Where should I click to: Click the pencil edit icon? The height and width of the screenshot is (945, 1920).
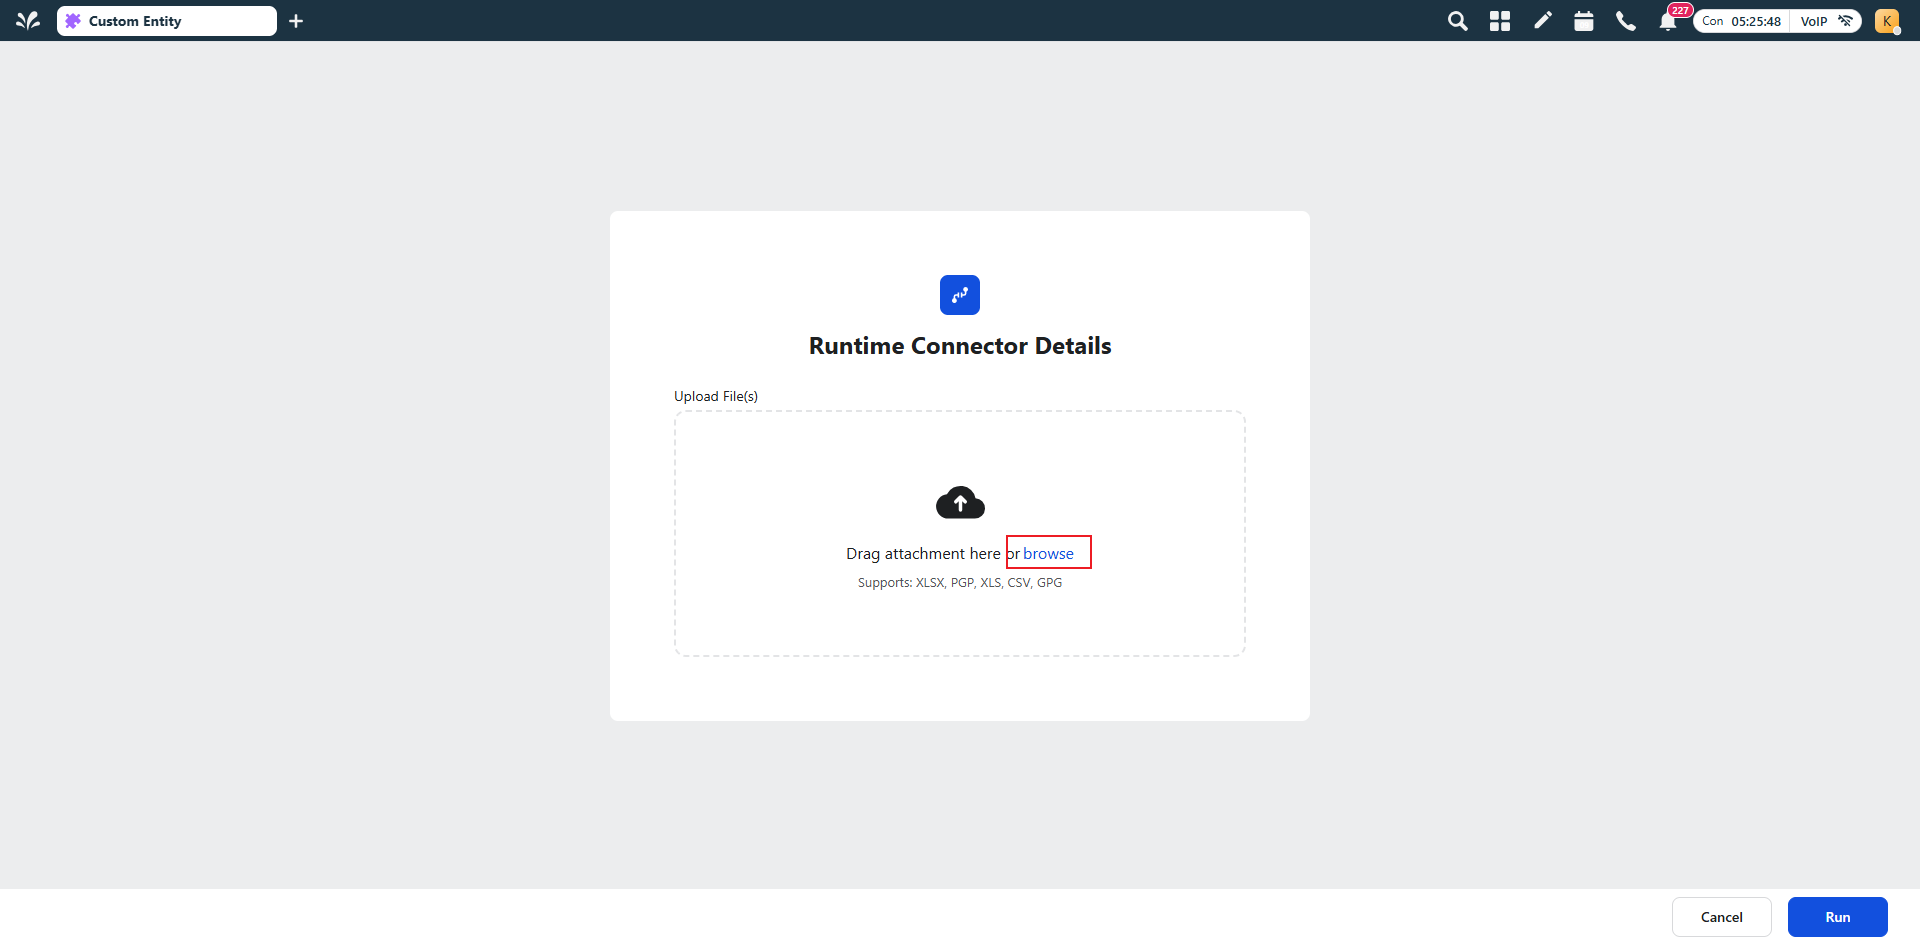1542,21
